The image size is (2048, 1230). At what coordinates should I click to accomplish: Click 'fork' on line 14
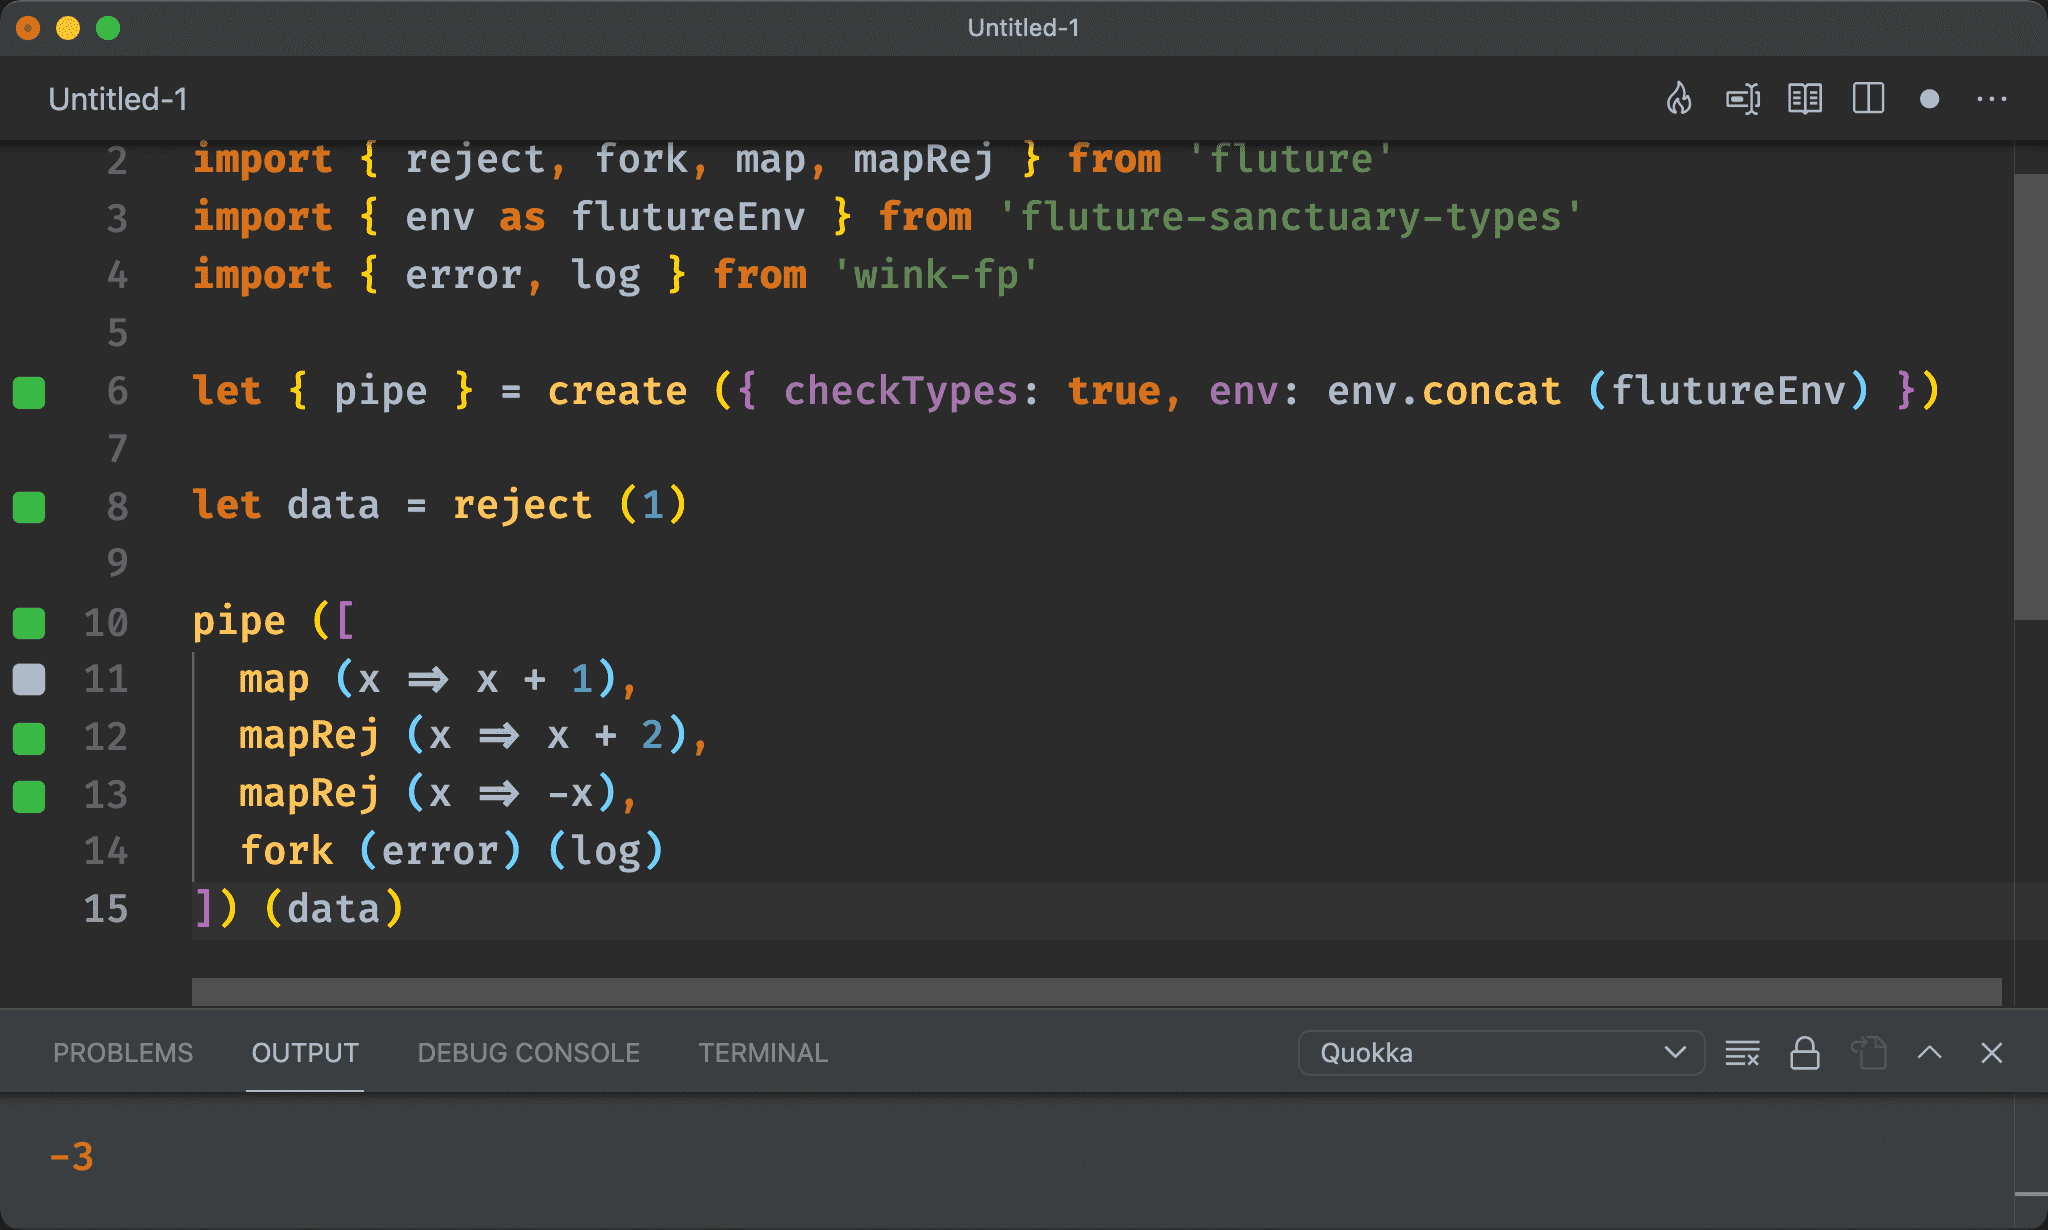click(x=287, y=851)
